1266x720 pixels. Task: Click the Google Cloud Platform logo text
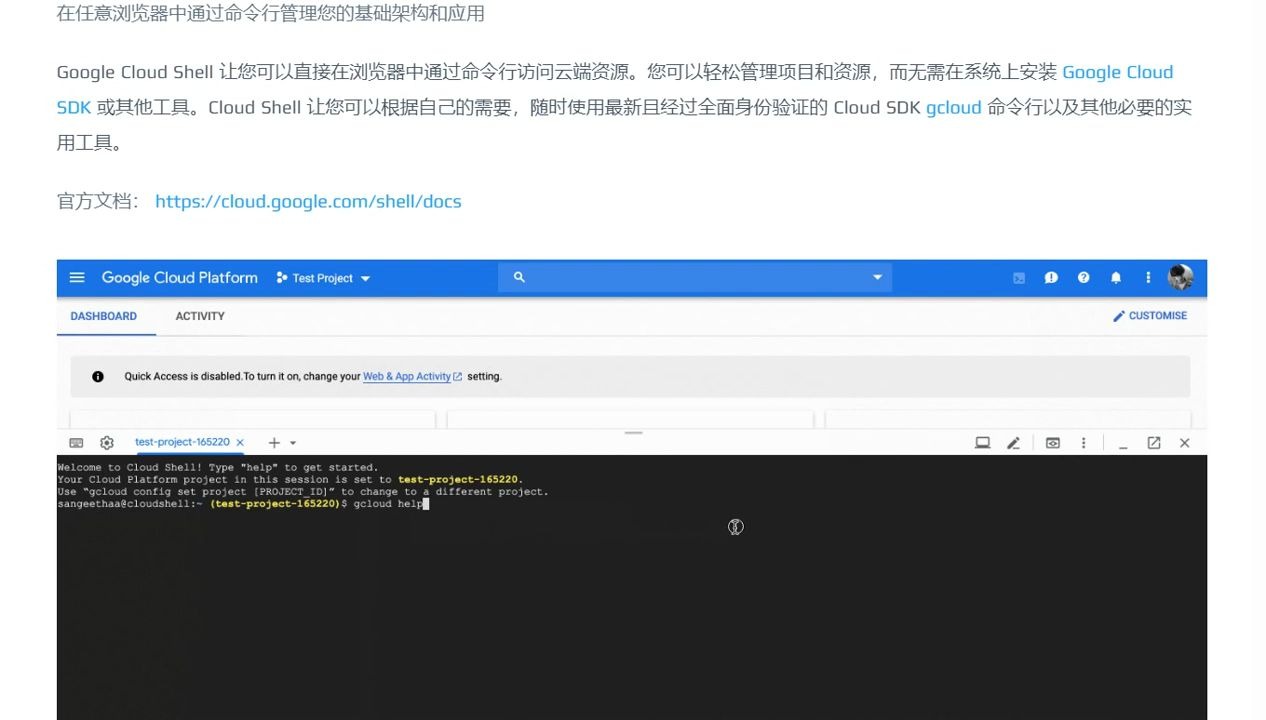click(x=180, y=278)
